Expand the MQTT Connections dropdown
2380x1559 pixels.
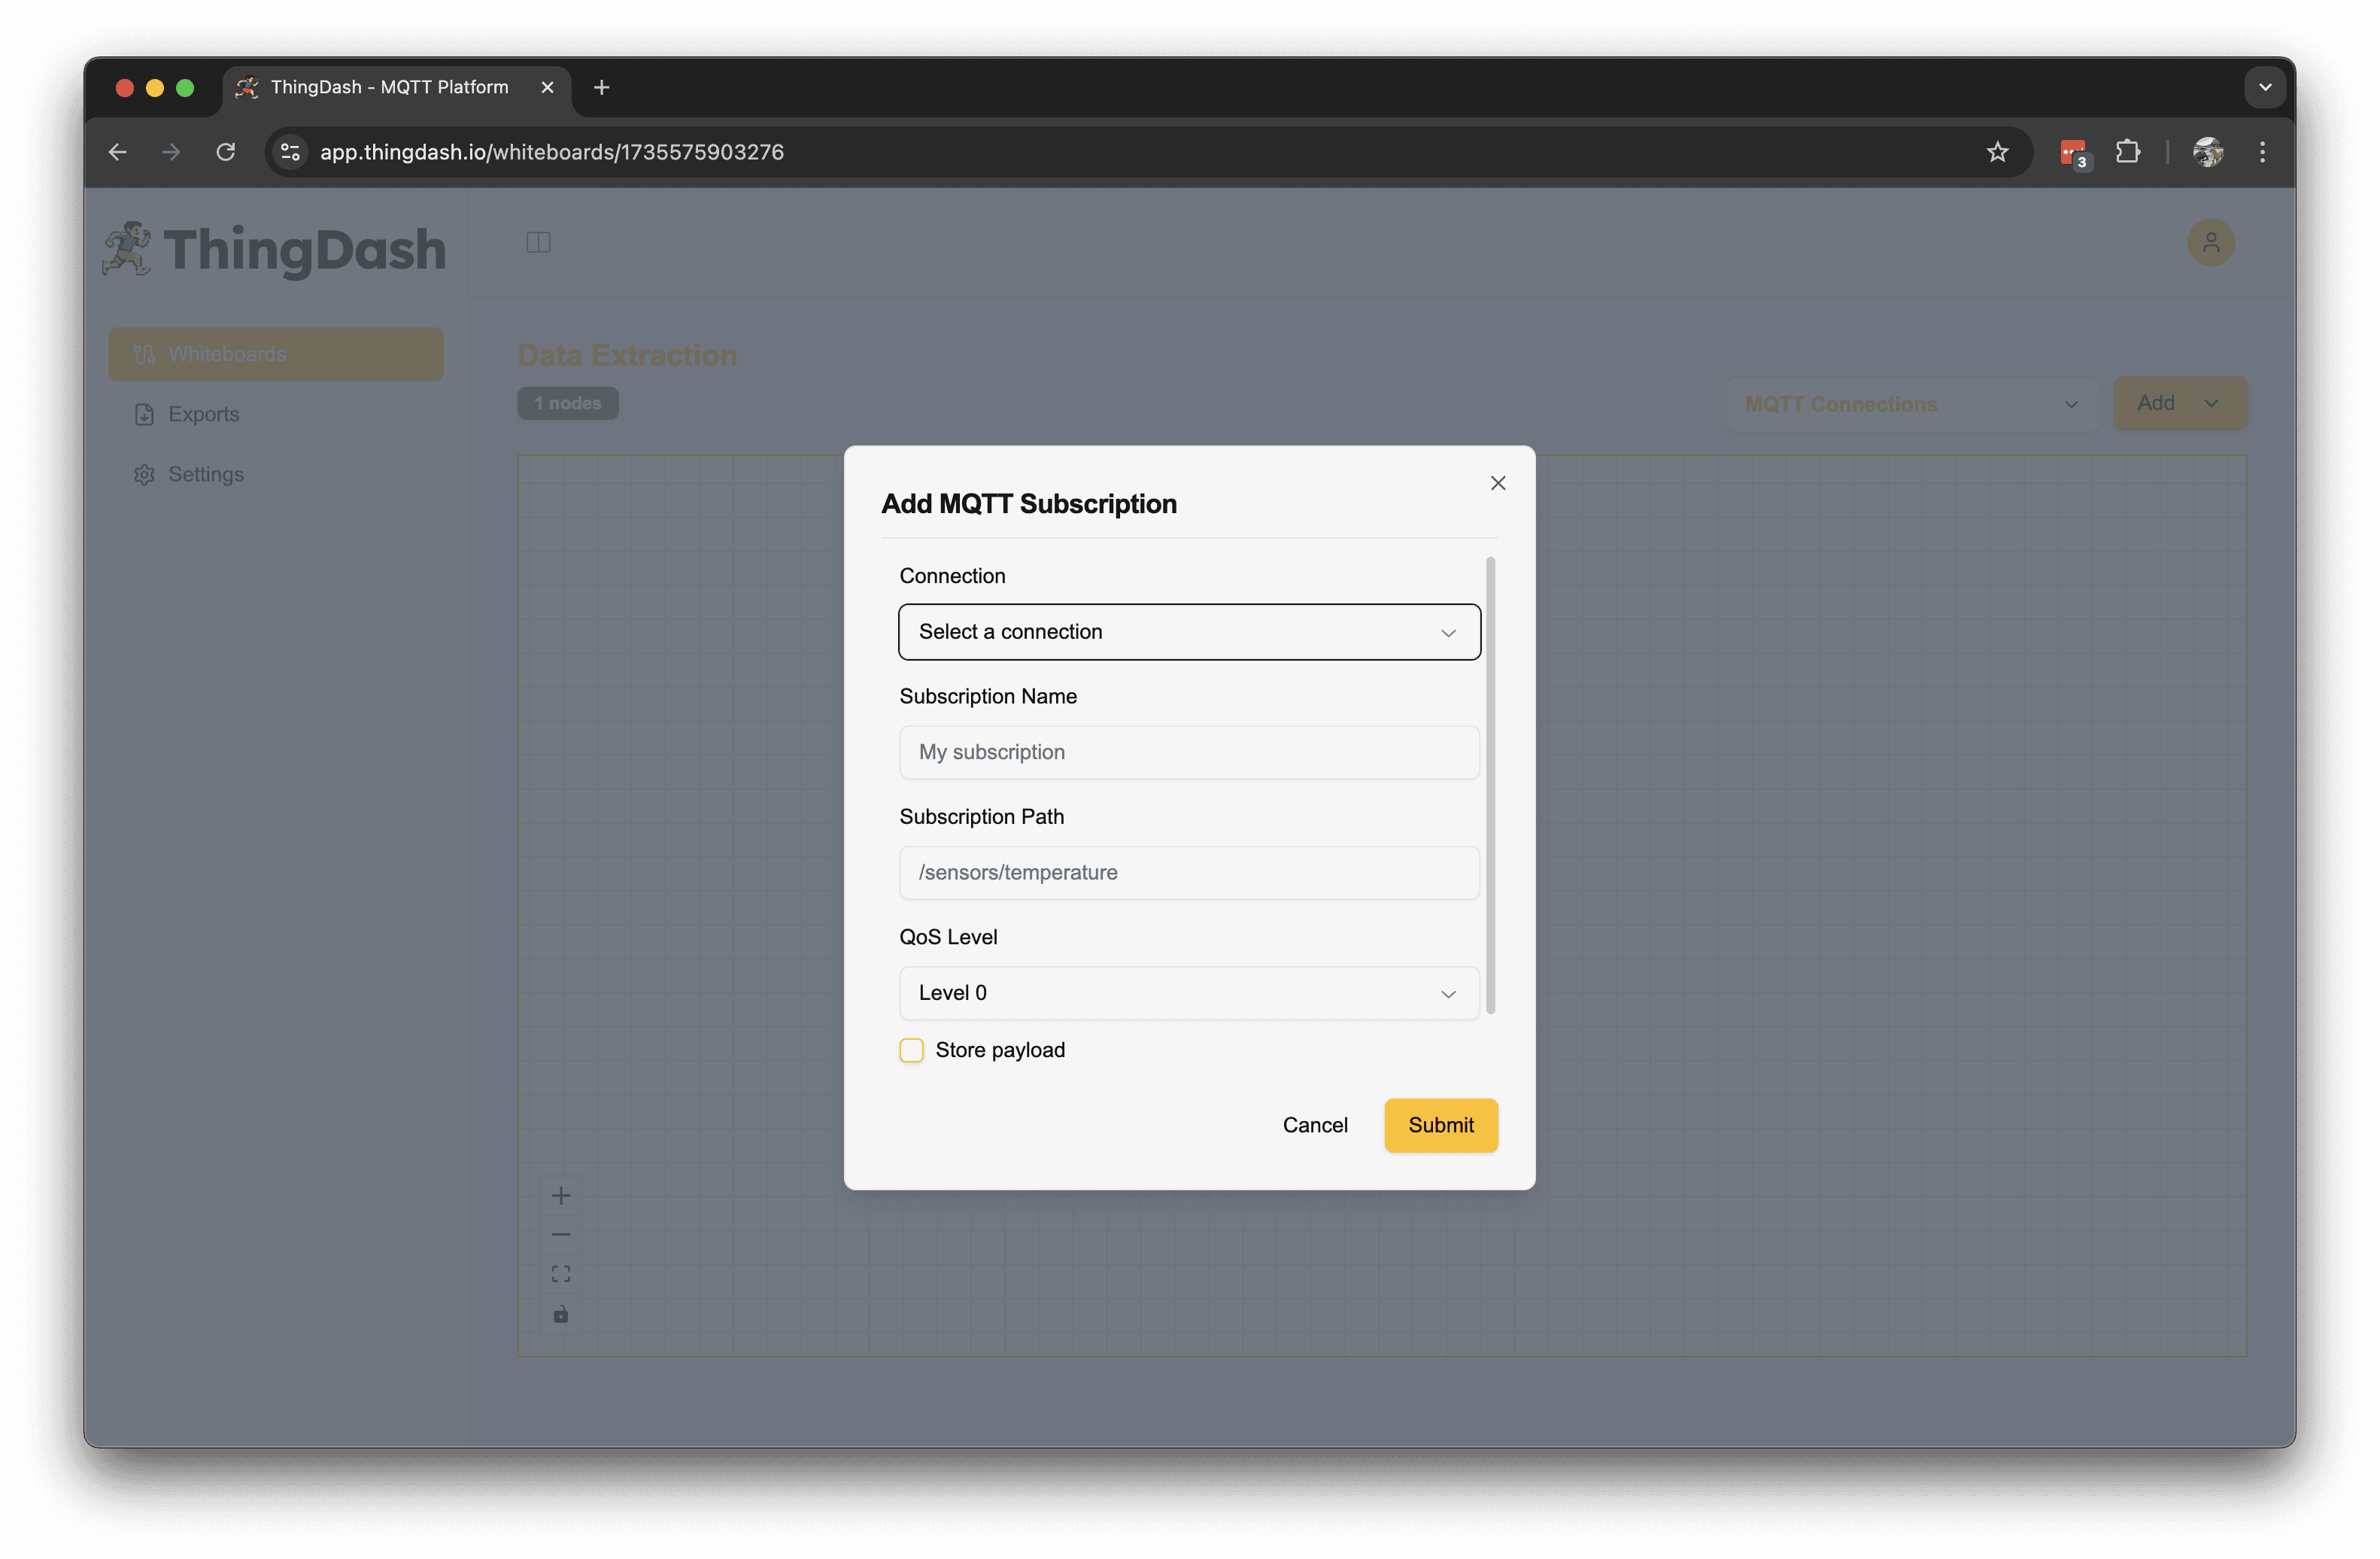[x=1912, y=404]
